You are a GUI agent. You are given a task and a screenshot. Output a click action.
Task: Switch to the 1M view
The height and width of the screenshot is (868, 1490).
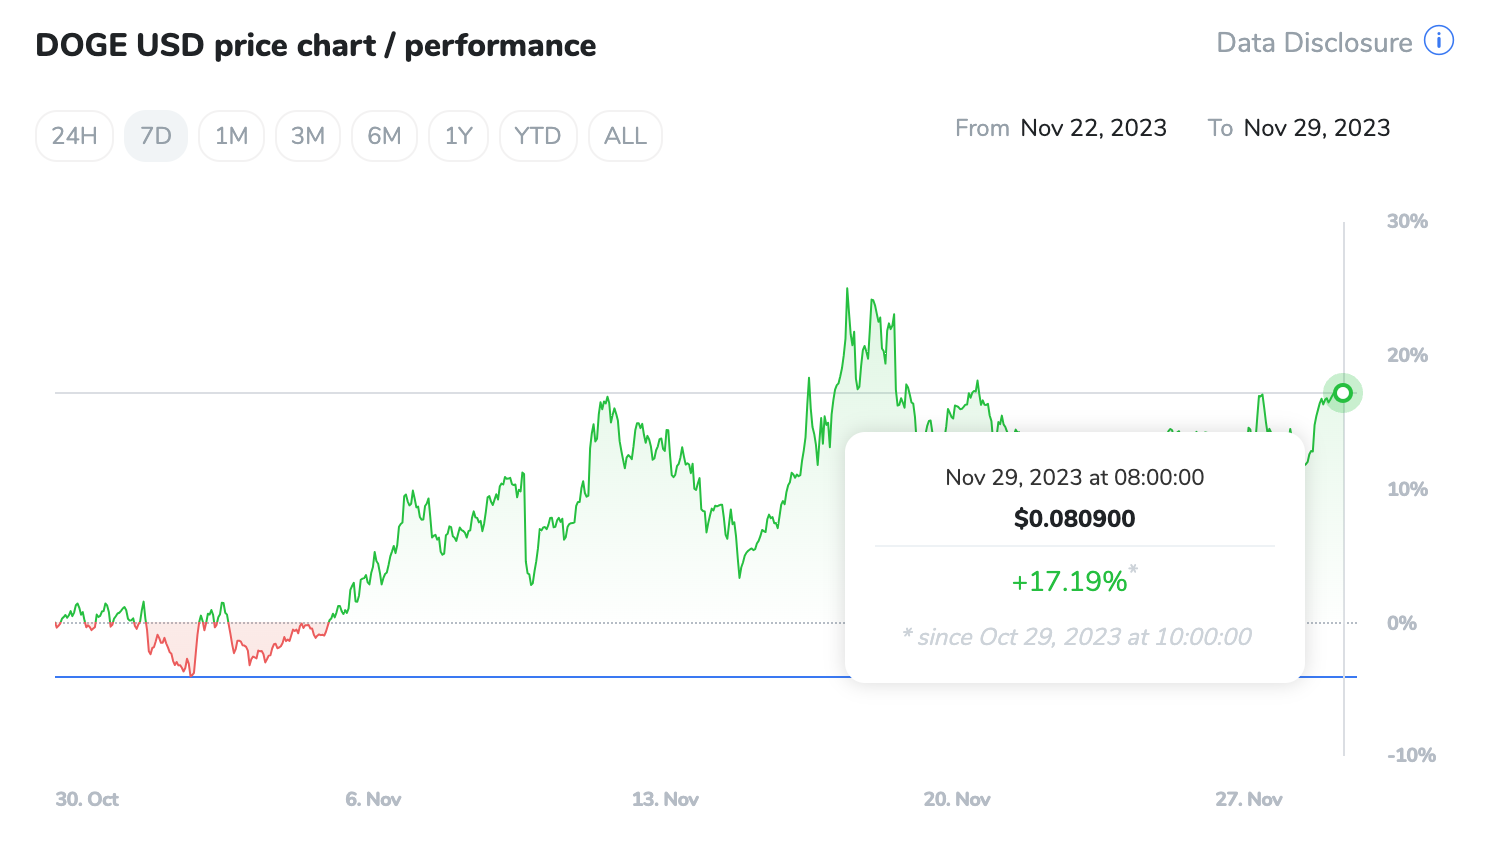point(231,135)
